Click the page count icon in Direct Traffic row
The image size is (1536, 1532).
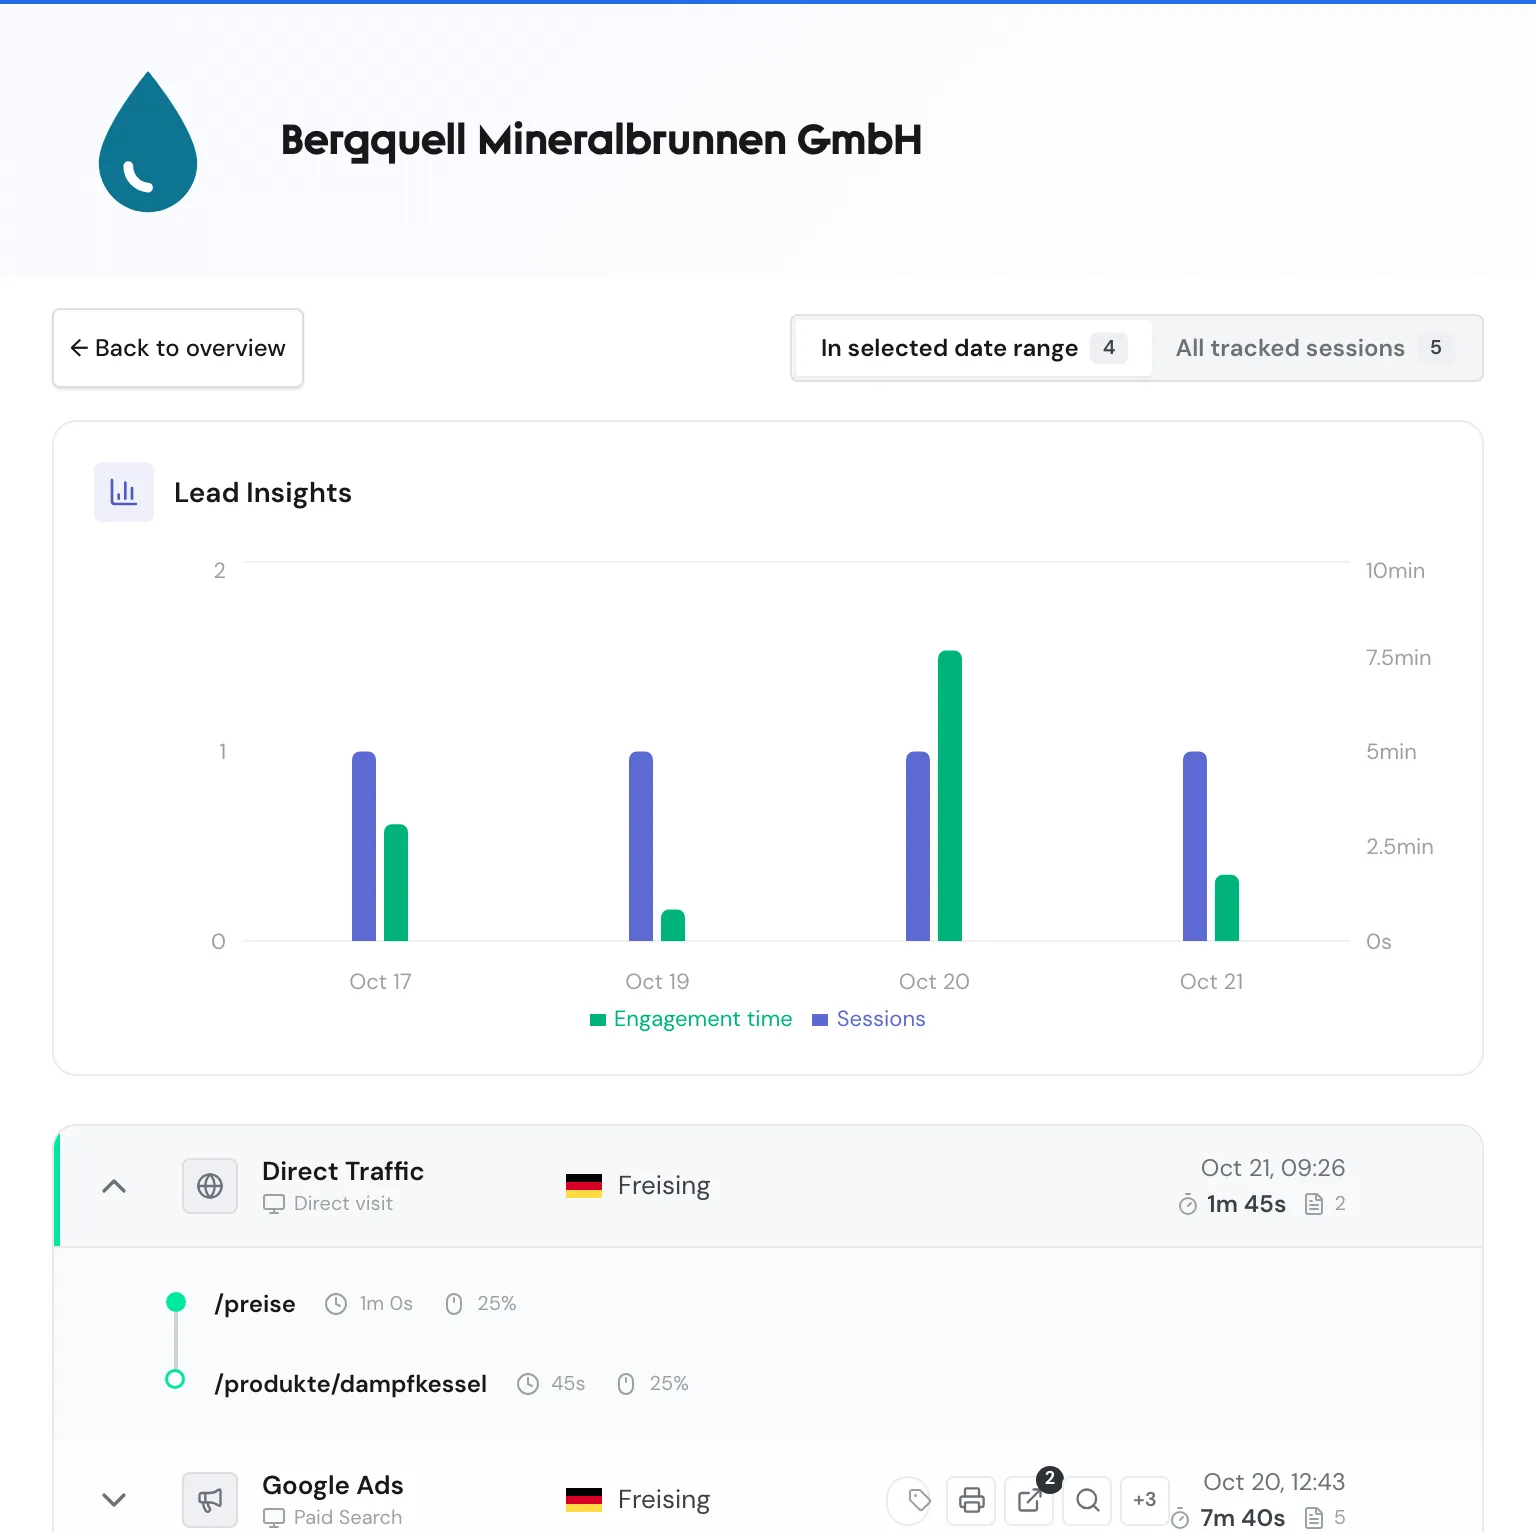pos(1314,1204)
